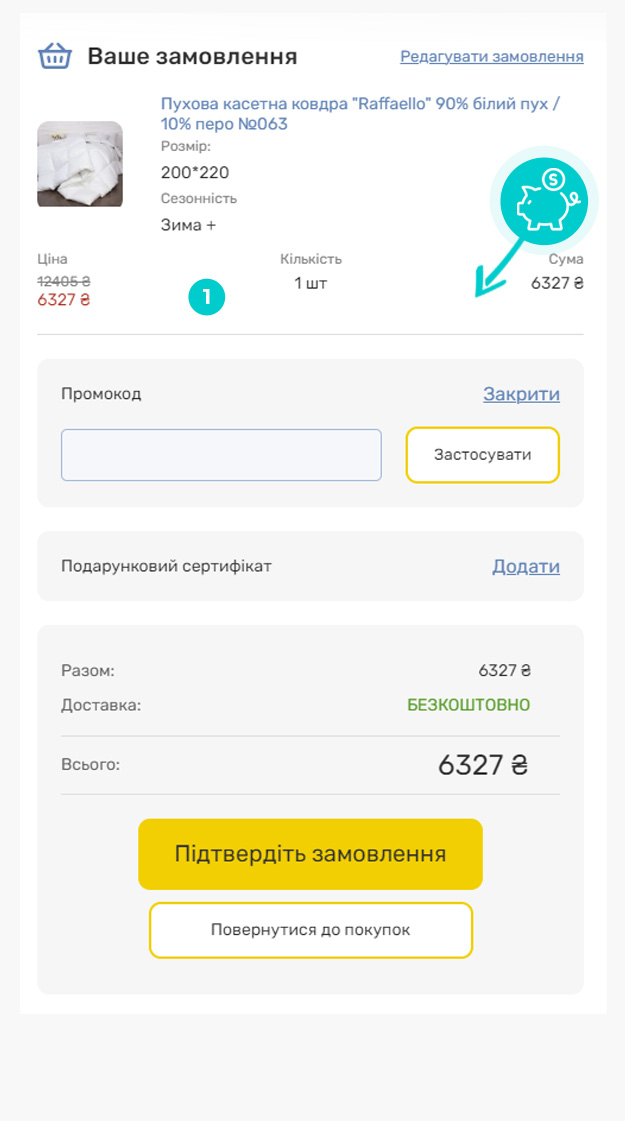Click the size value "200*220"
This screenshot has width=625, height=1121.
(x=195, y=172)
